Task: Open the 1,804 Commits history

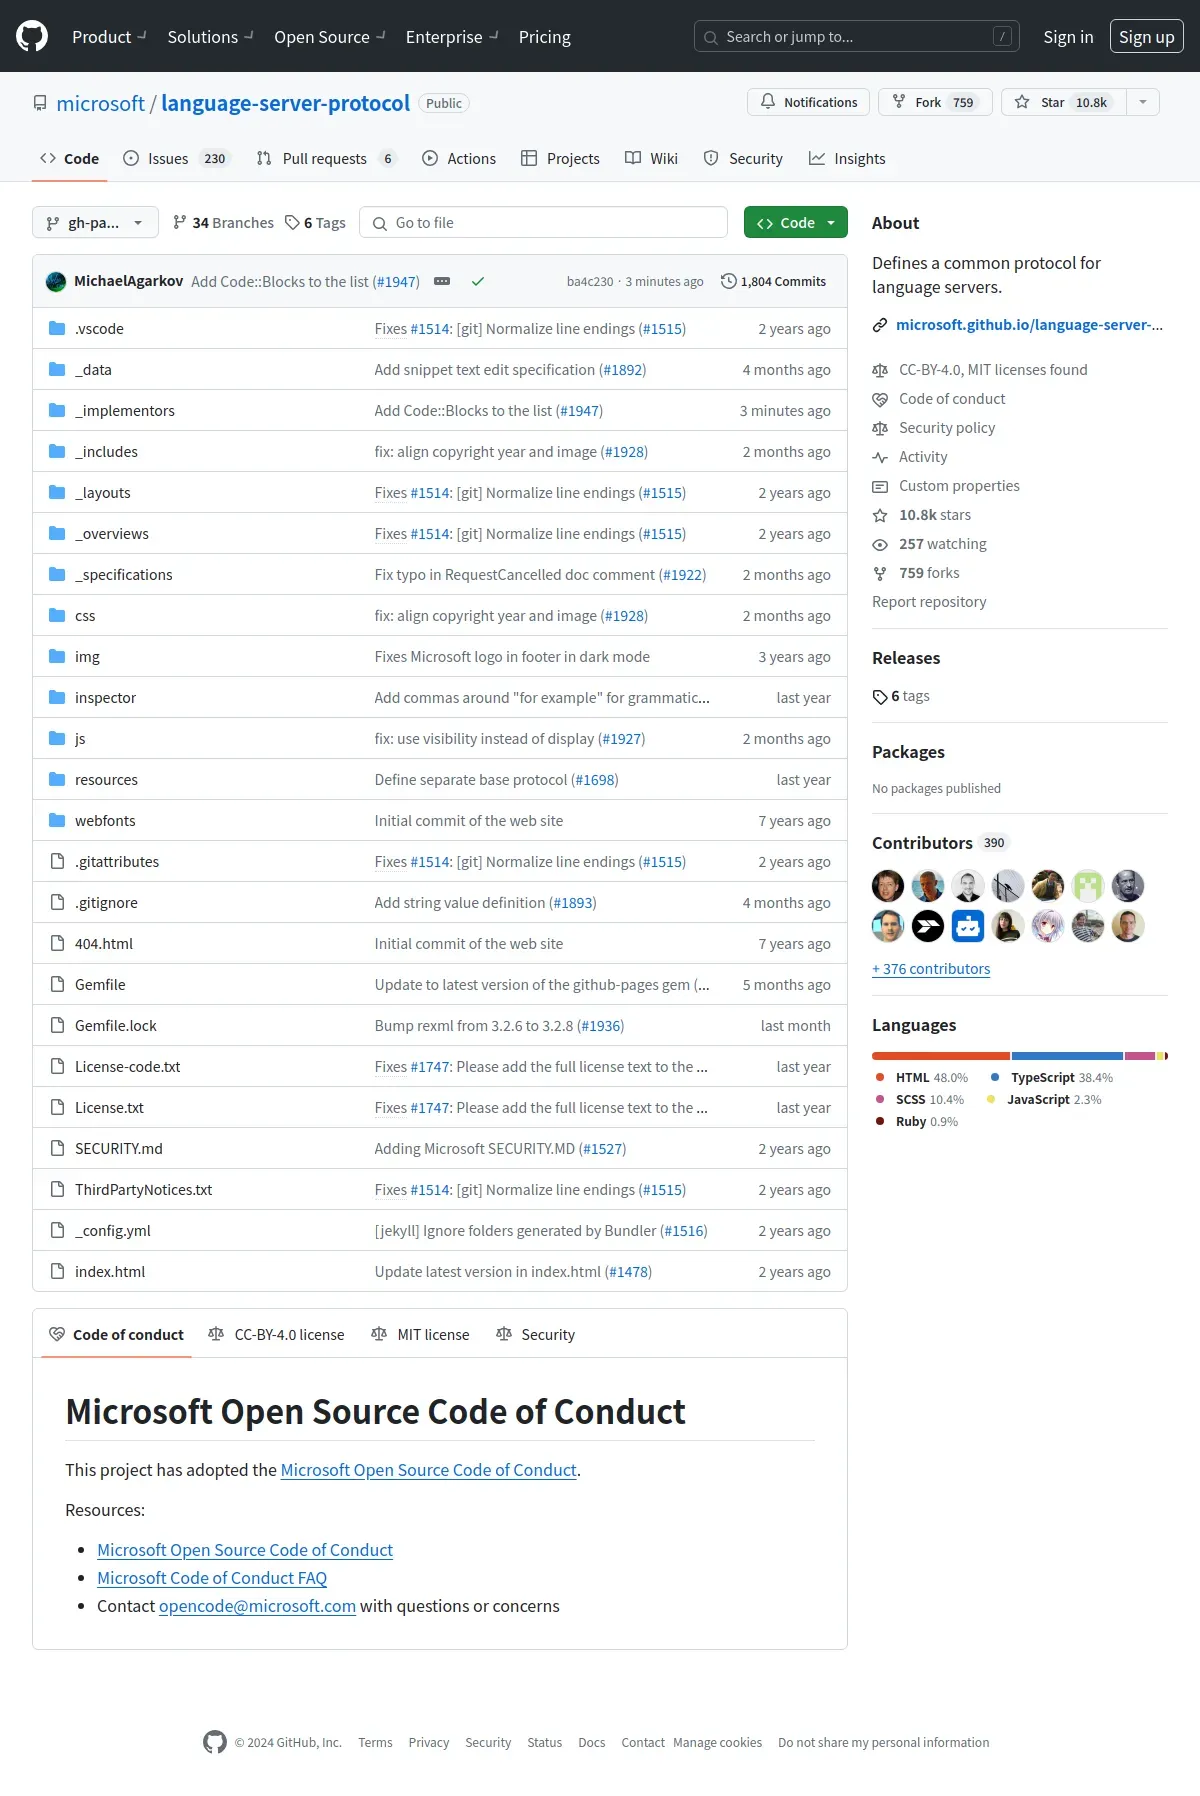Action: coord(773,282)
